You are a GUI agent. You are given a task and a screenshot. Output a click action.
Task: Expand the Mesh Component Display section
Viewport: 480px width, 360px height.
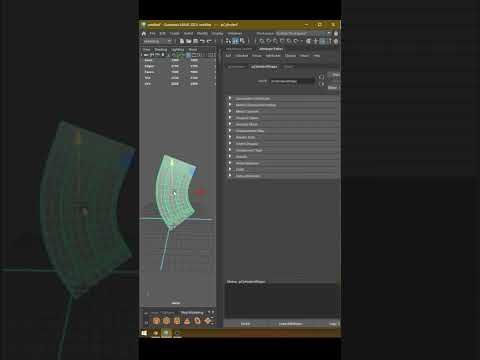[283, 105]
